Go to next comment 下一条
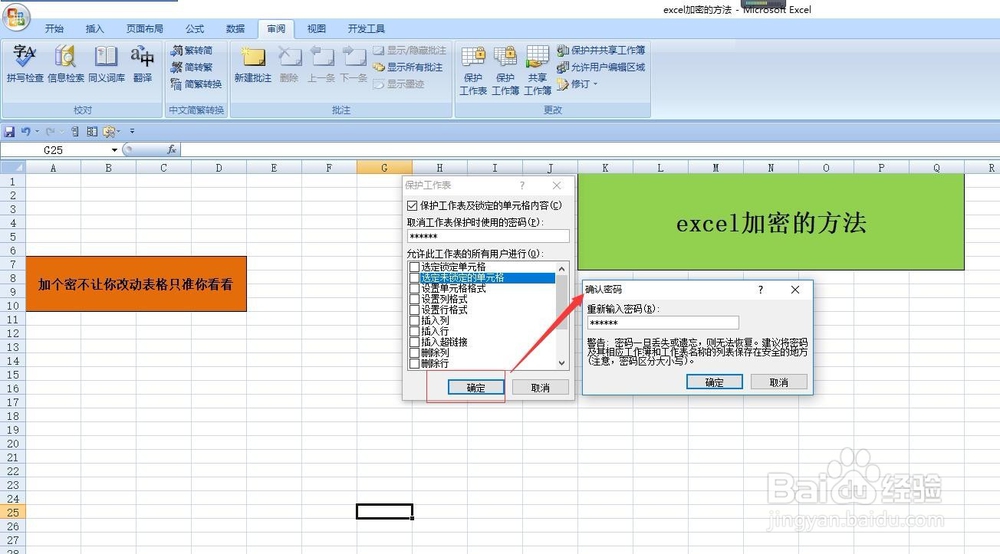 pyautogui.click(x=353, y=64)
